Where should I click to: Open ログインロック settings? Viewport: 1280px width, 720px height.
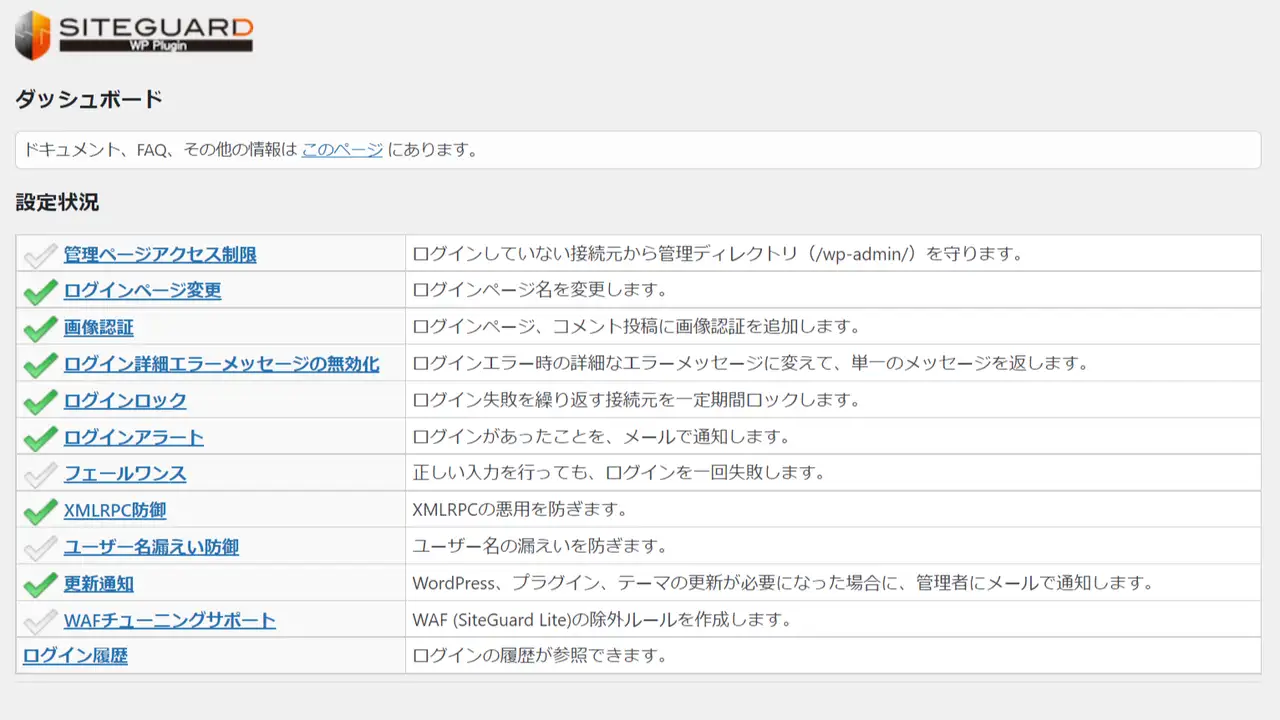pos(125,401)
